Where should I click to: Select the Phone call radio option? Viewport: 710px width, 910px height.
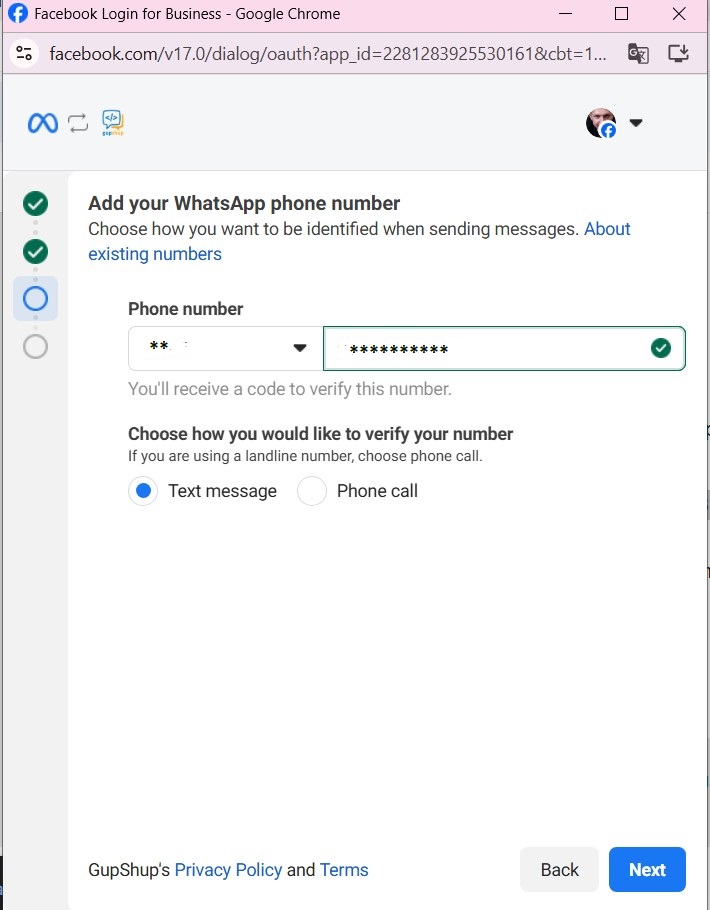click(312, 491)
